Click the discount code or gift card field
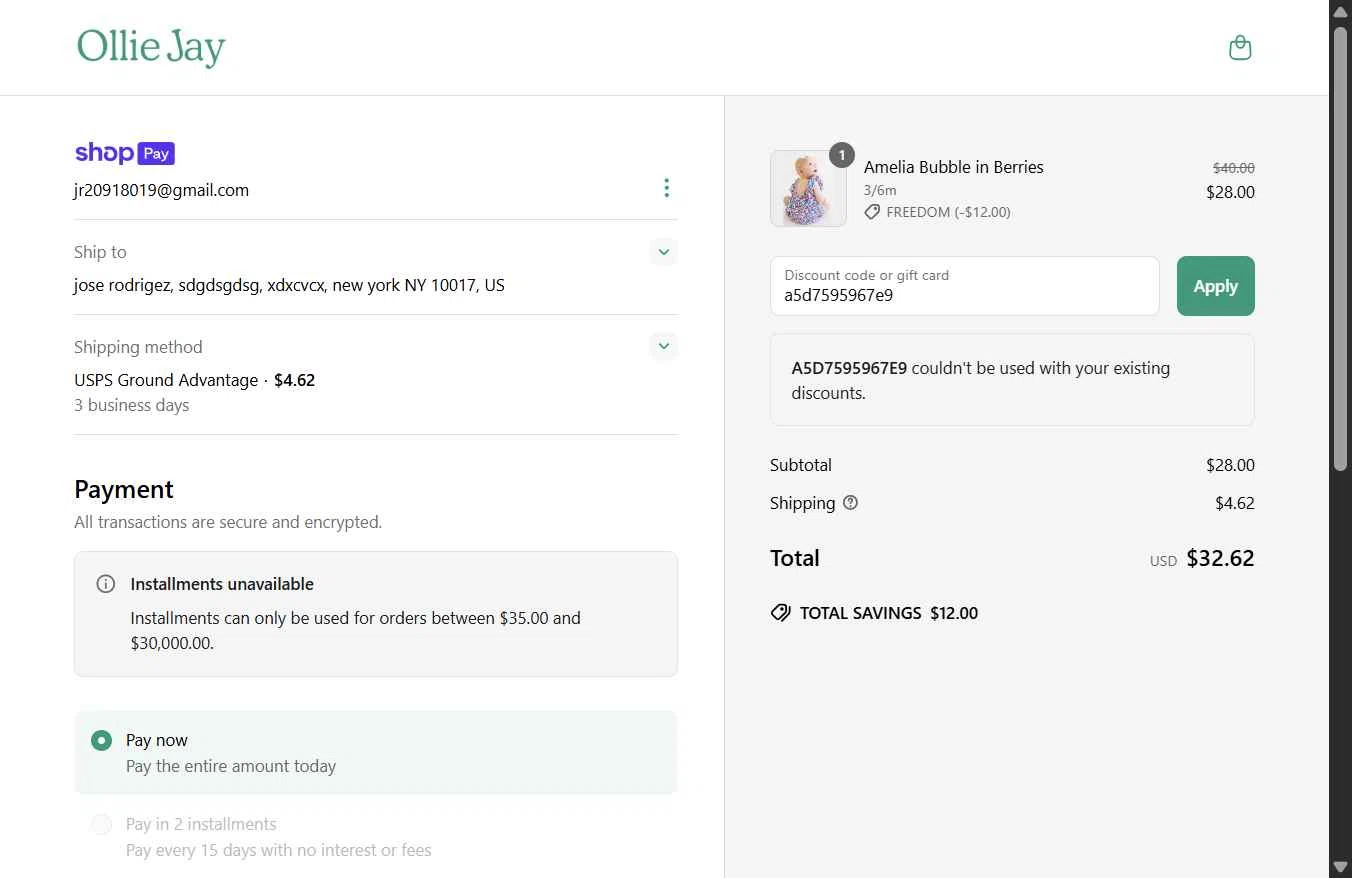 tap(964, 287)
